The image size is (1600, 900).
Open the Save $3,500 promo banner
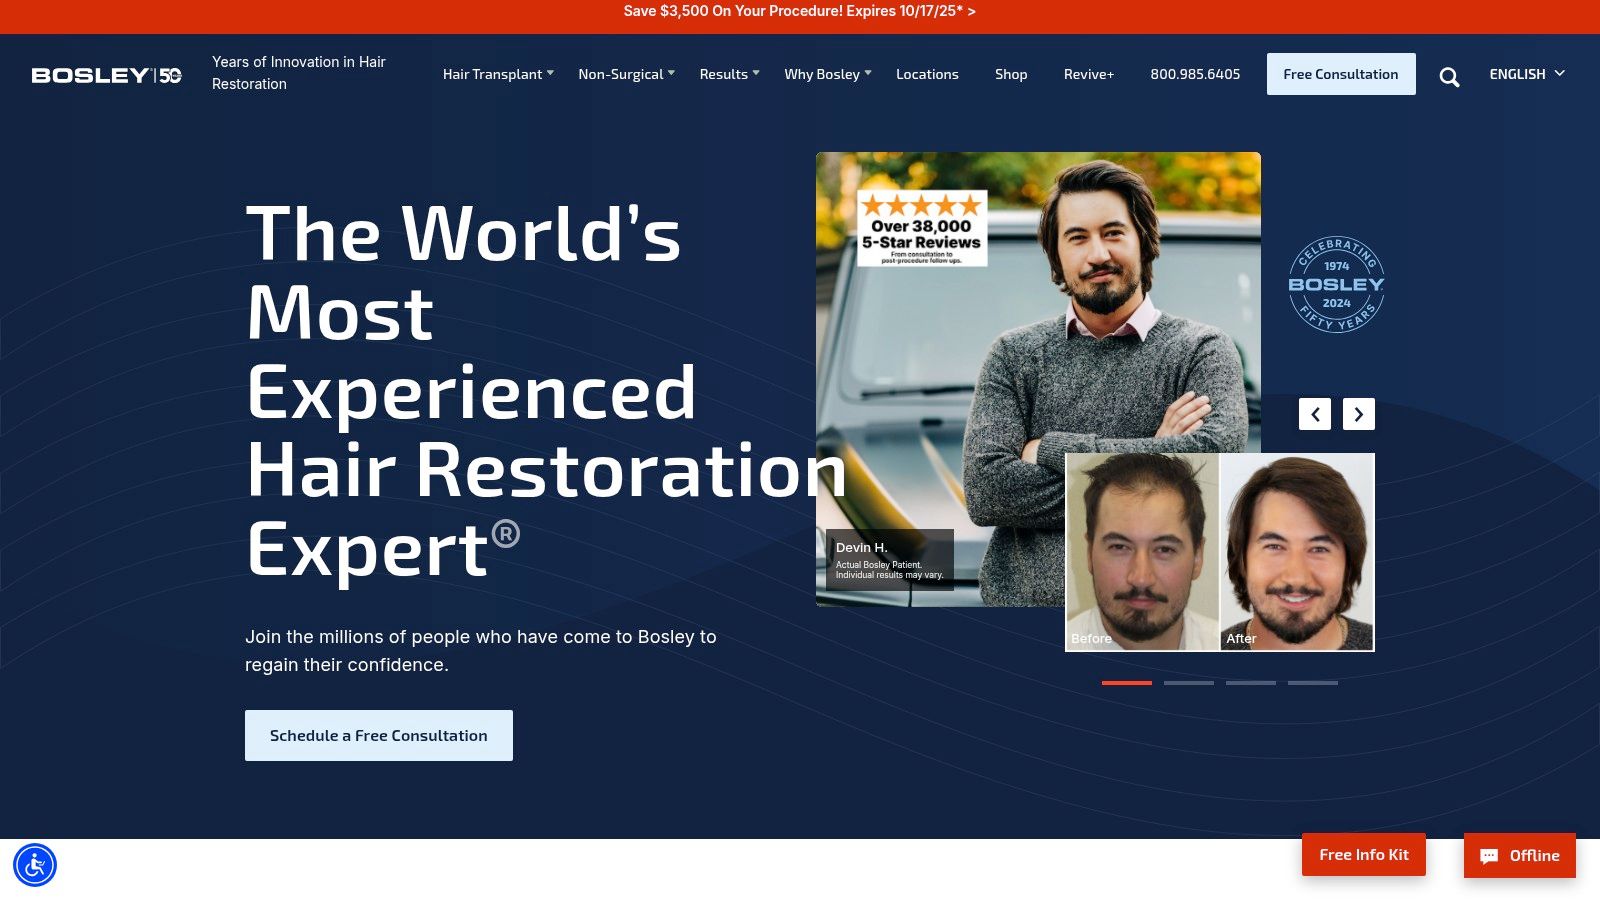click(800, 11)
